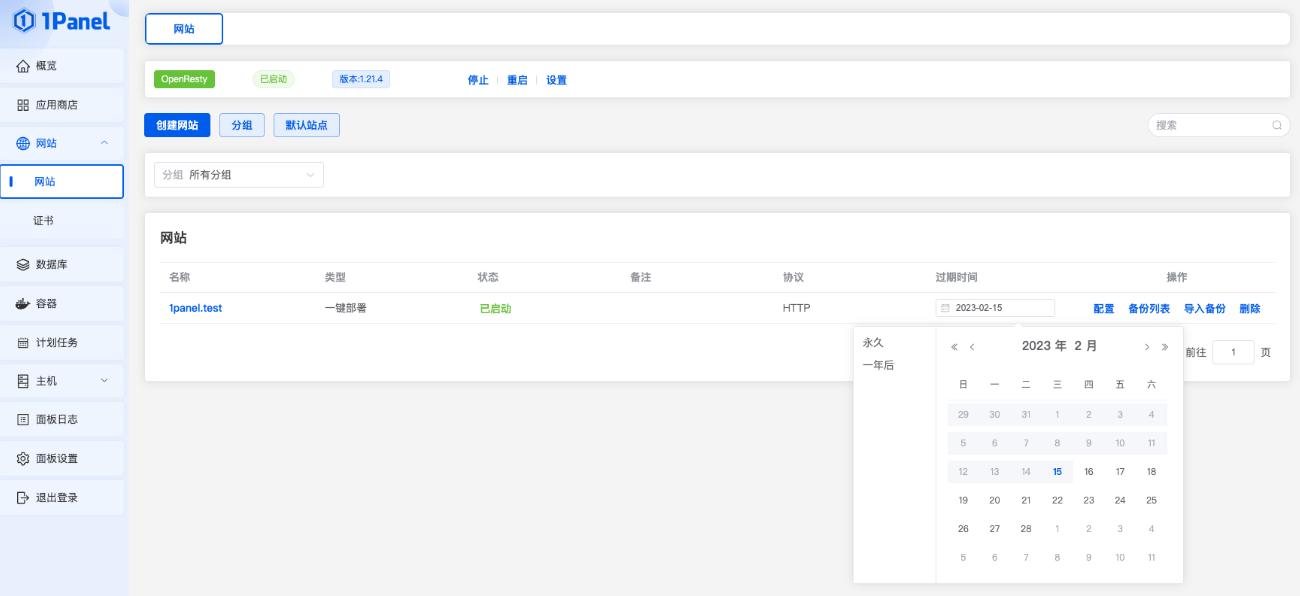Open the 面板日志 panel logs icon
Image resolution: width=1300 pixels, height=596 pixels.
pos(25,418)
